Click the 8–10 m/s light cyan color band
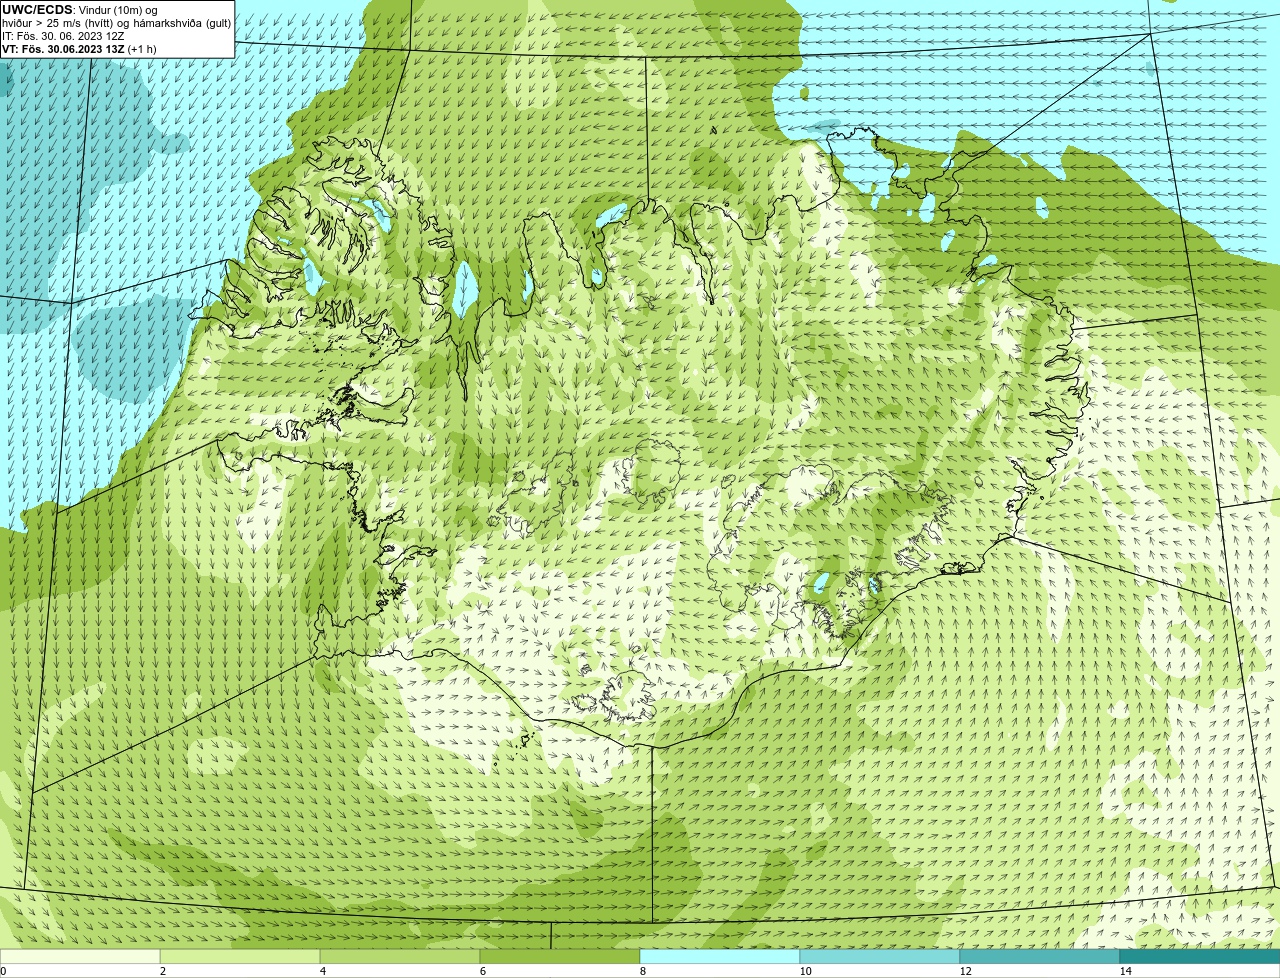Viewport: 1280px width, 978px height. 720,957
